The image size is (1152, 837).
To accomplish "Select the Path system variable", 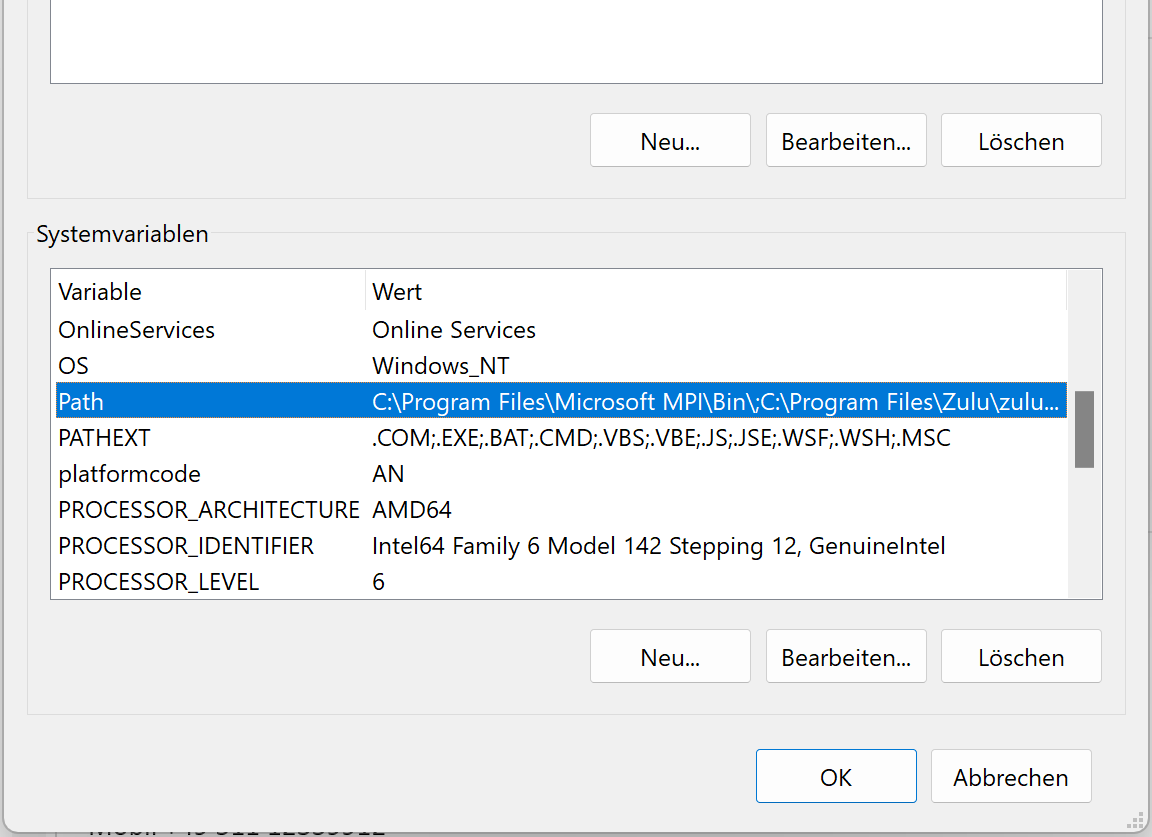I will coord(81,402).
